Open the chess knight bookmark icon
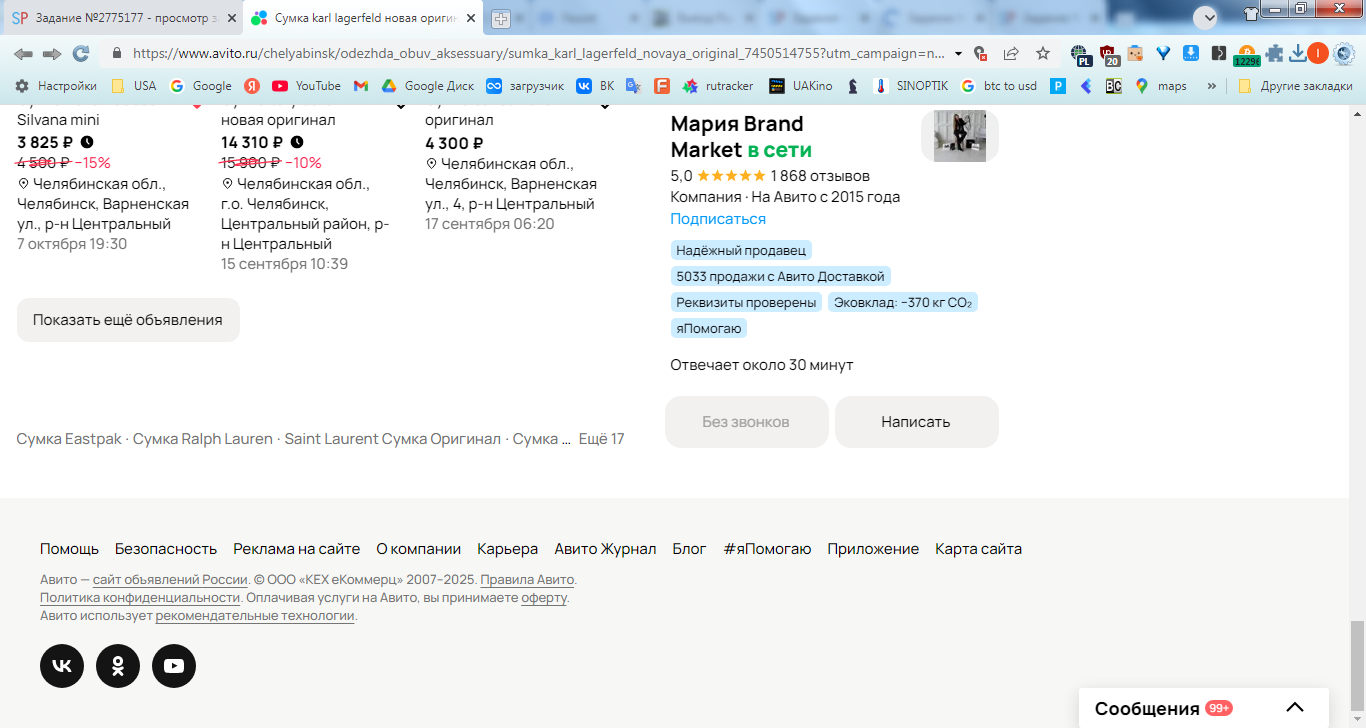Image resolution: width=1366 pixels, height=728 pixels. pos(853,86)
